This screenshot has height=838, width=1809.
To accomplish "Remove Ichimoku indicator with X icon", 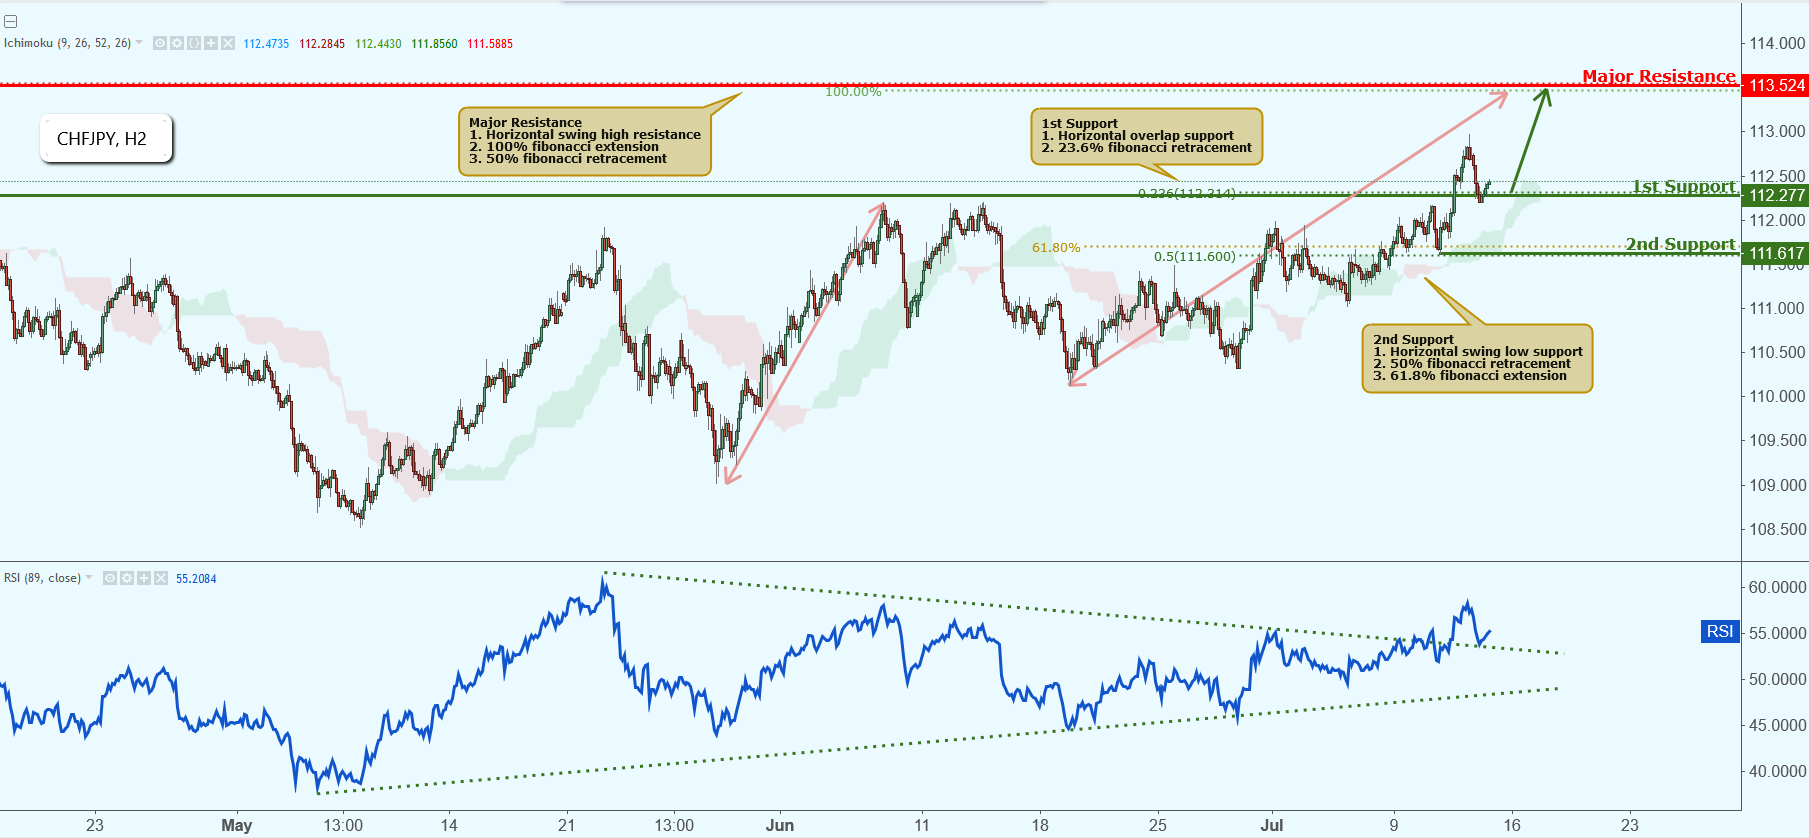I will pyautogui.click(x=228, y=43).
